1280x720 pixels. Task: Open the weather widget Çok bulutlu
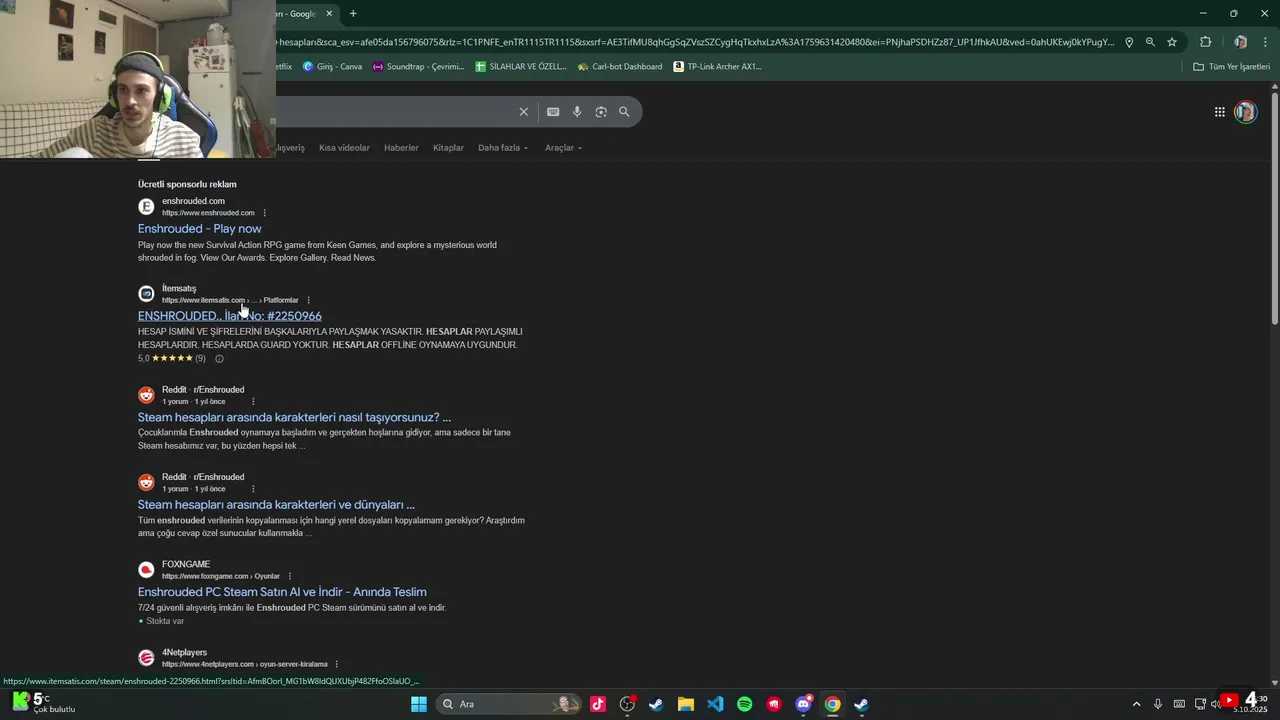pos(44,703)
